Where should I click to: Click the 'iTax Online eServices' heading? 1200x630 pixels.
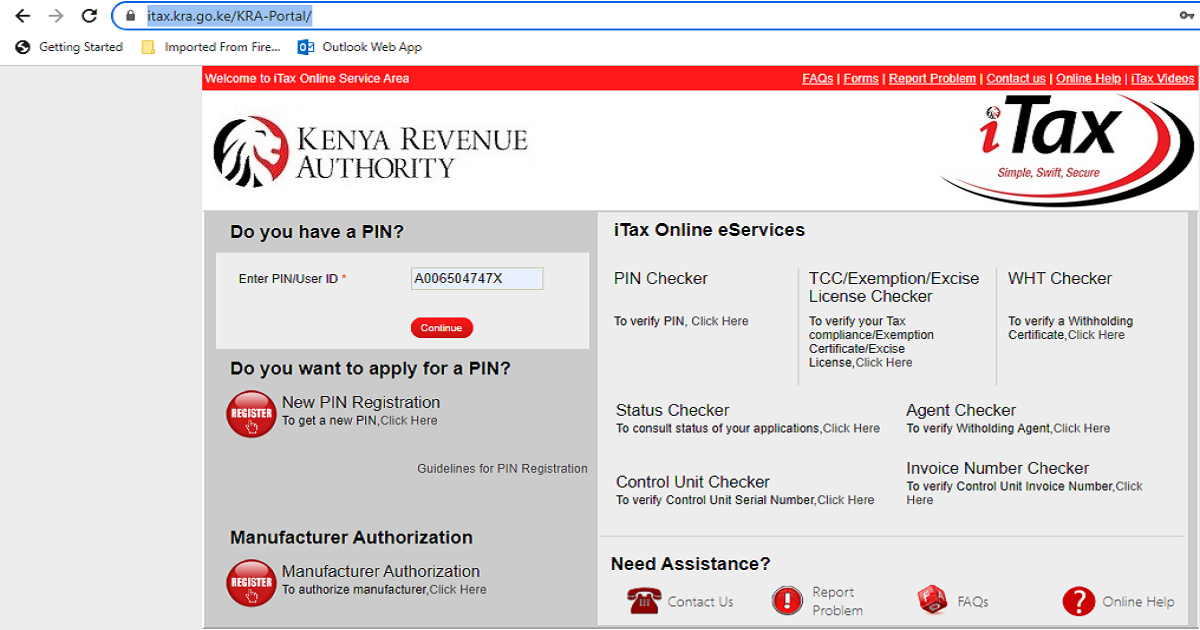709,230
